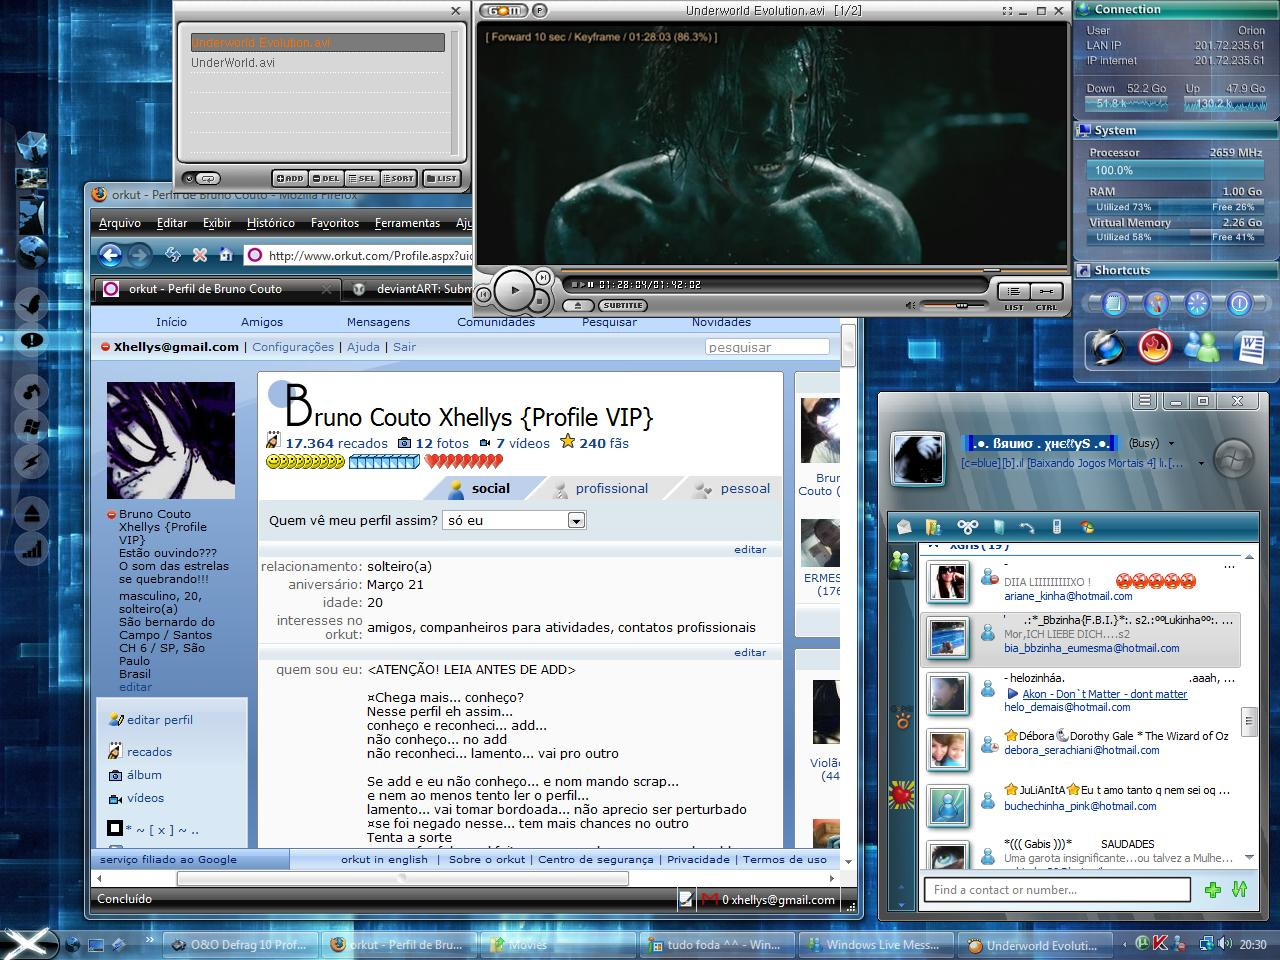Image resolution: width=1280 pixels, height=960 pixels.
Task: Click the ADD button in the playlist
Action: click(x=289, y=179)
